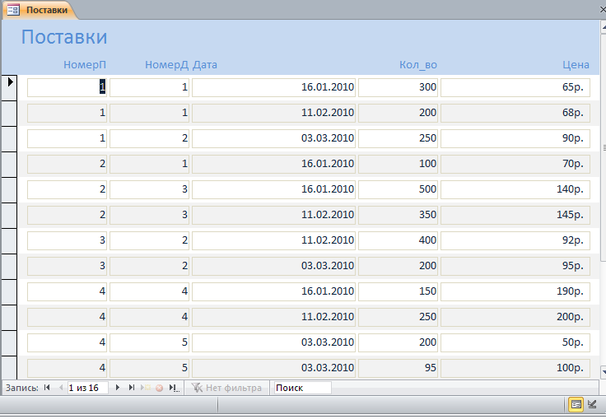This screenshot has width=606, height=419.
Task: Jump to last record navigation button
Action: click(x=131, y=387)
